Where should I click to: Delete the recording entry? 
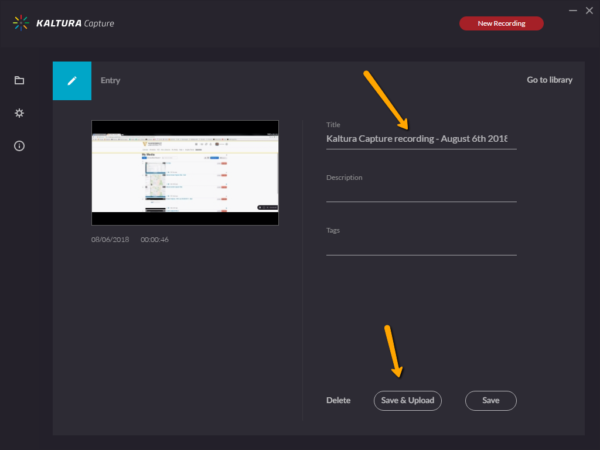point(338,401)
